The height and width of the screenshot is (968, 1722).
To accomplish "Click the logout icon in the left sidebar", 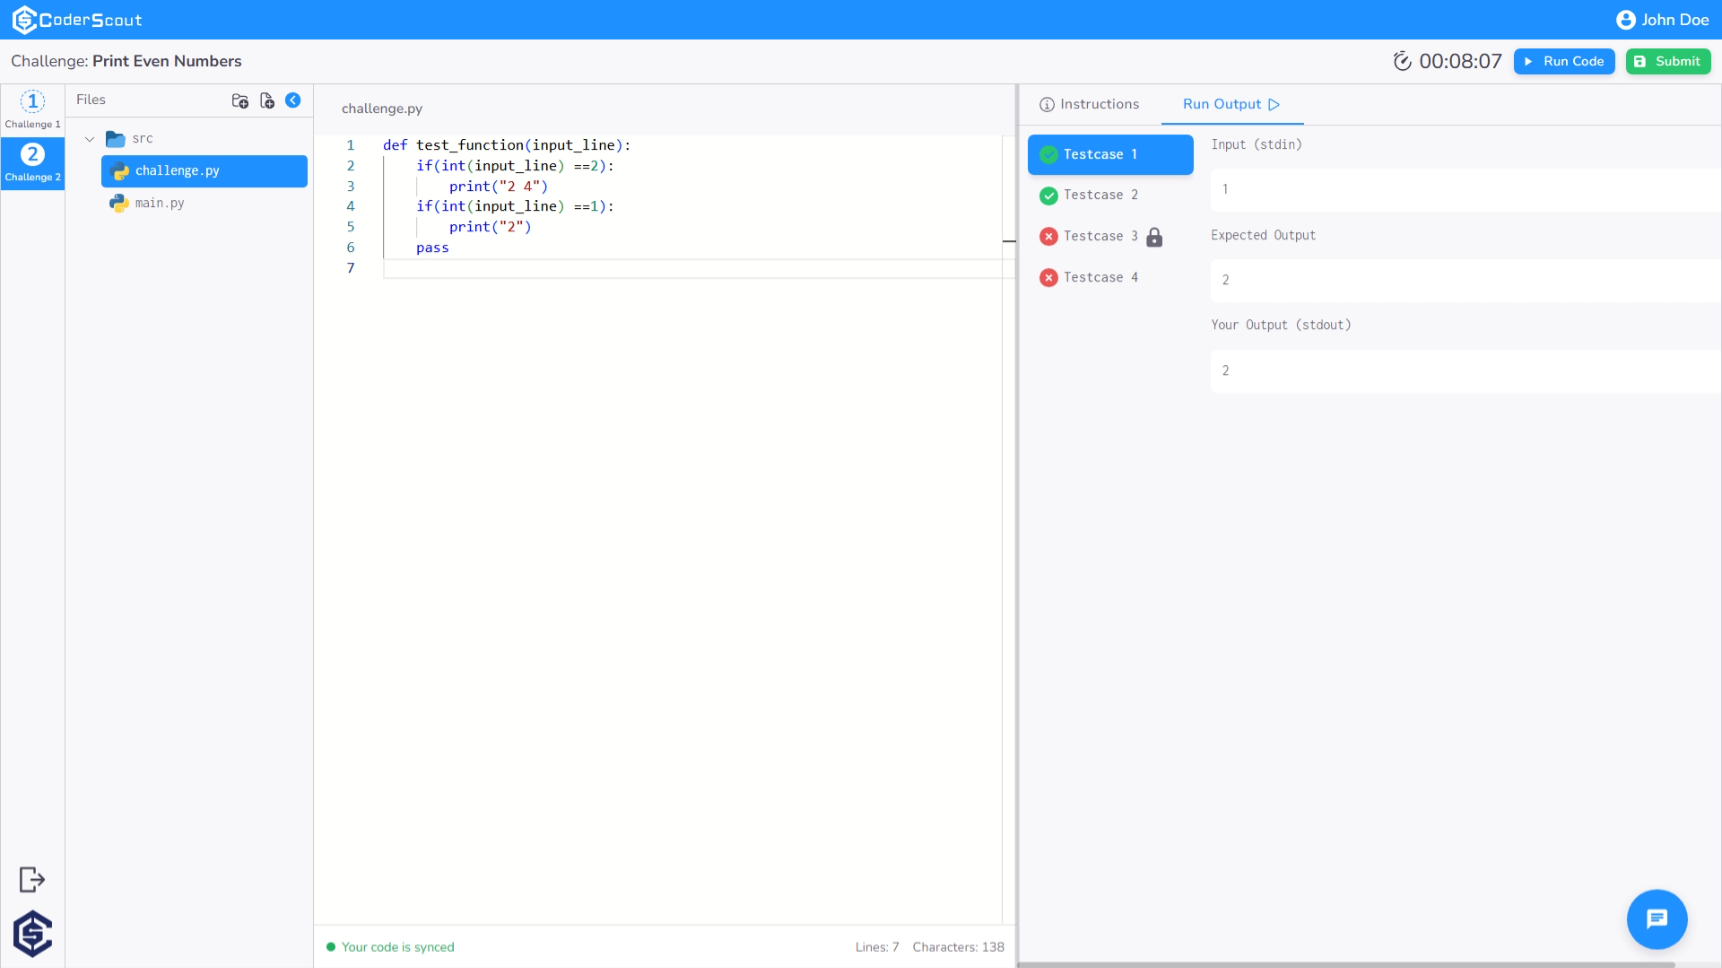I will (x=31, y=879).
